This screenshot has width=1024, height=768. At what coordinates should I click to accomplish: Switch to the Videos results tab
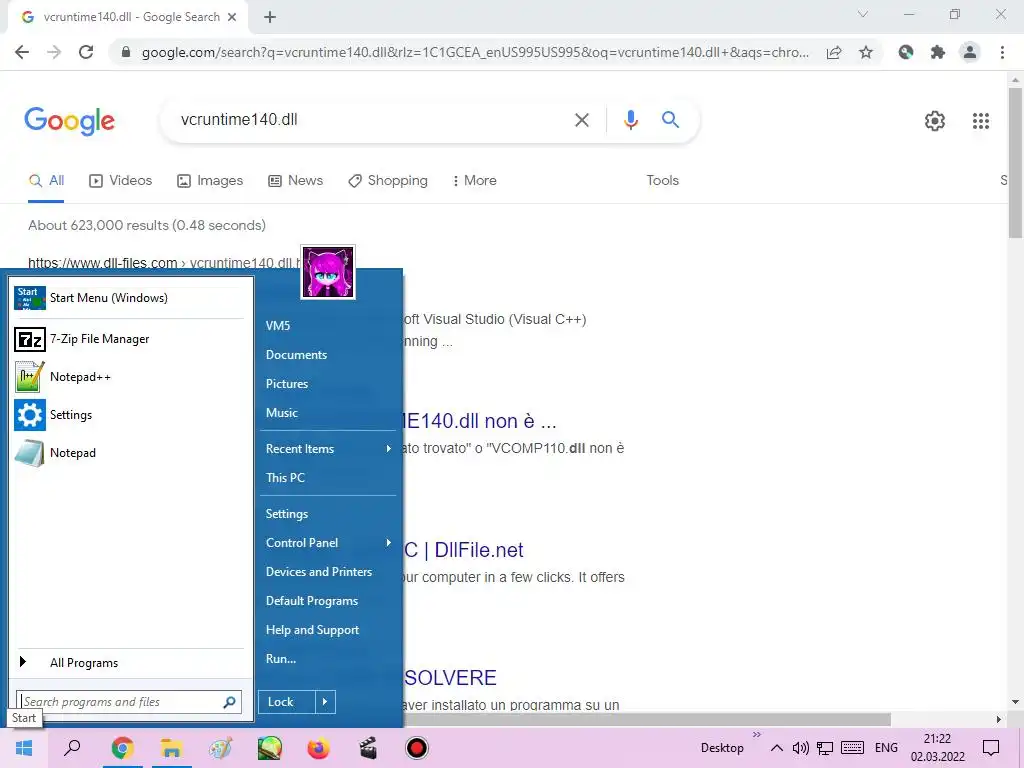click(x=121, y=181)
